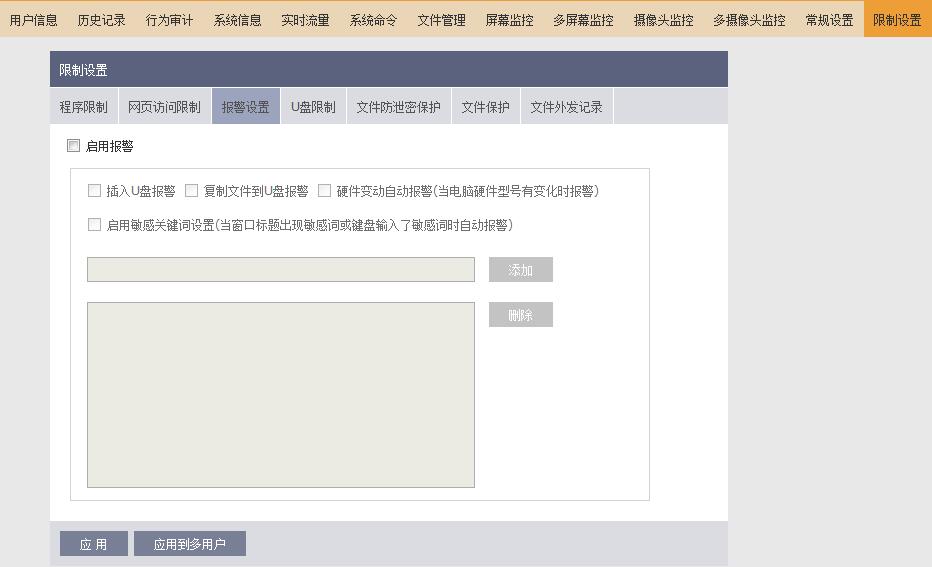Select 屏幕监控 from top navigation
The image size is (932, 567).
coord(509,20)
